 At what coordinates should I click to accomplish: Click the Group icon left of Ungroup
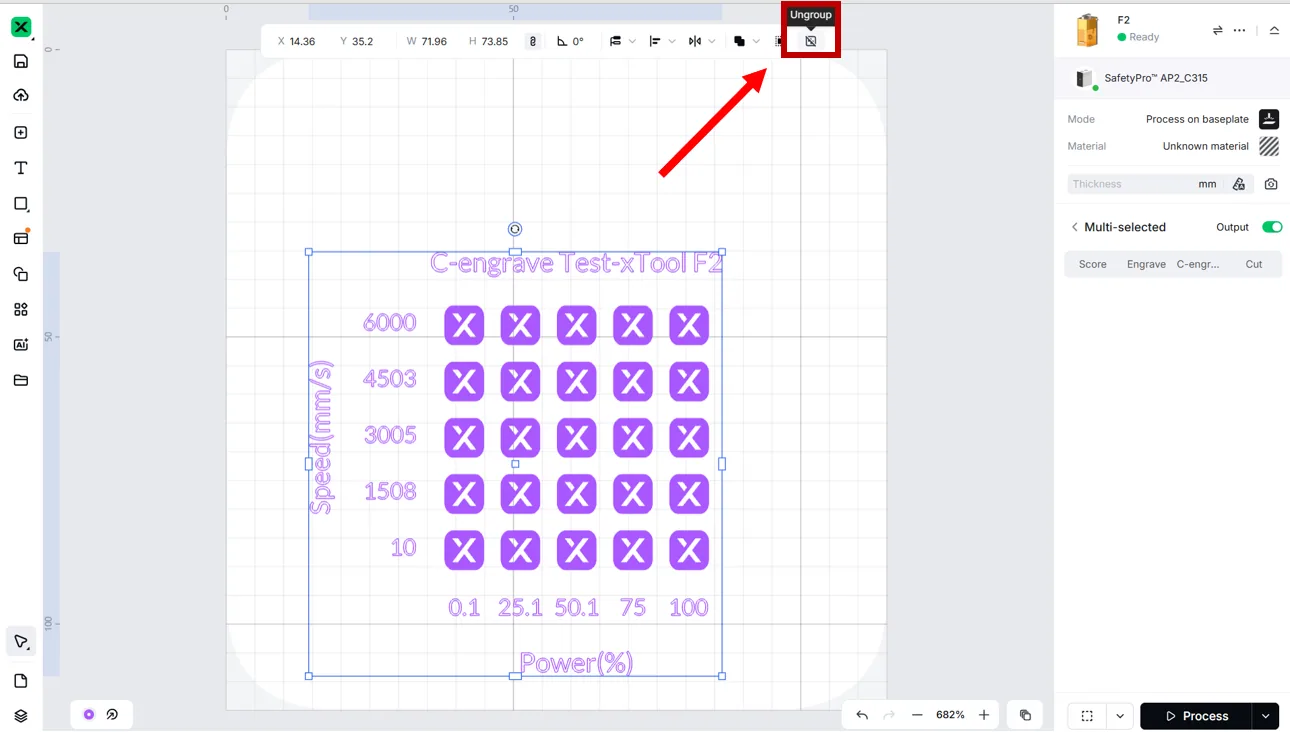pos(780,41)
